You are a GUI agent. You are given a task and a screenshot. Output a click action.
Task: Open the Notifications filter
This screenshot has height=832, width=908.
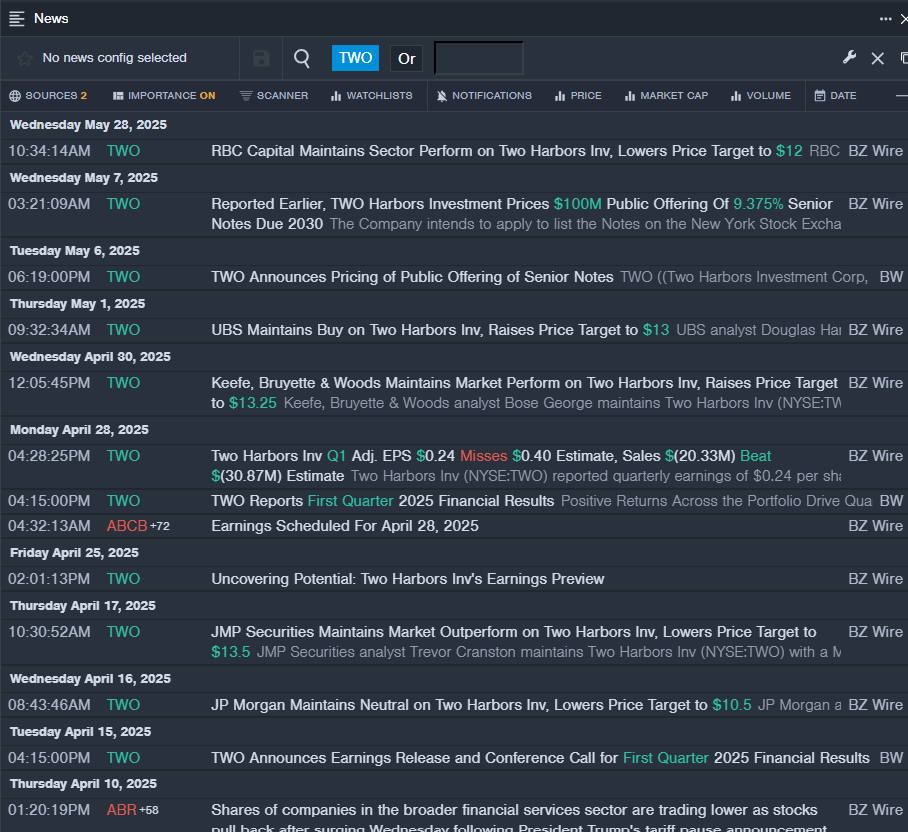click(x=484, y=96)
